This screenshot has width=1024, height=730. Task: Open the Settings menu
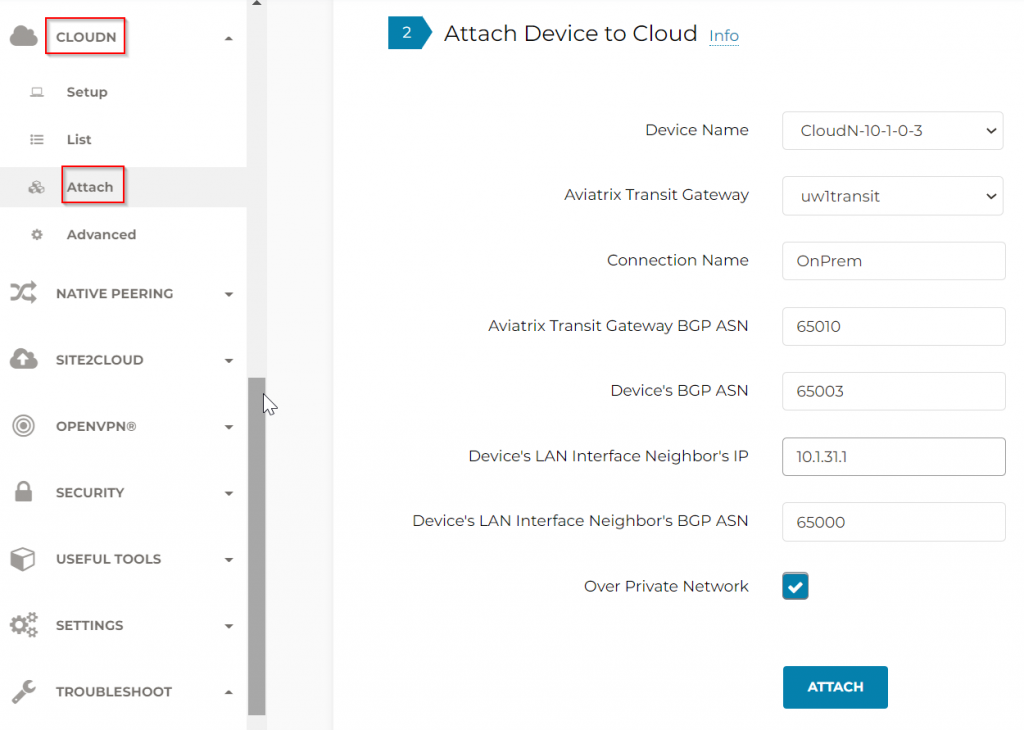pos(89,626)
